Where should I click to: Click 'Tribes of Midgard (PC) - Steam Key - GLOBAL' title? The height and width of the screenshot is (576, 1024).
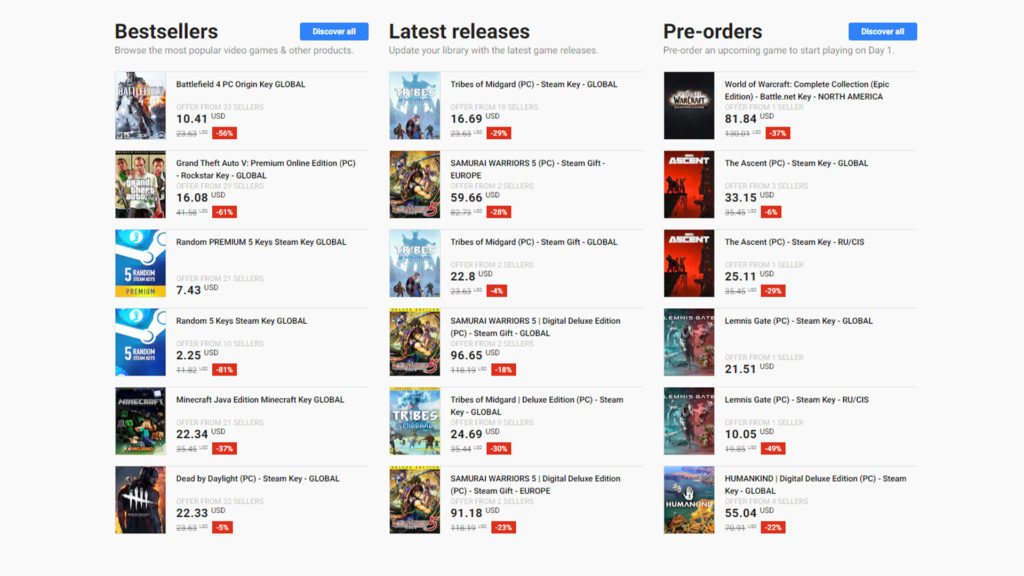[x=534, y=84]
